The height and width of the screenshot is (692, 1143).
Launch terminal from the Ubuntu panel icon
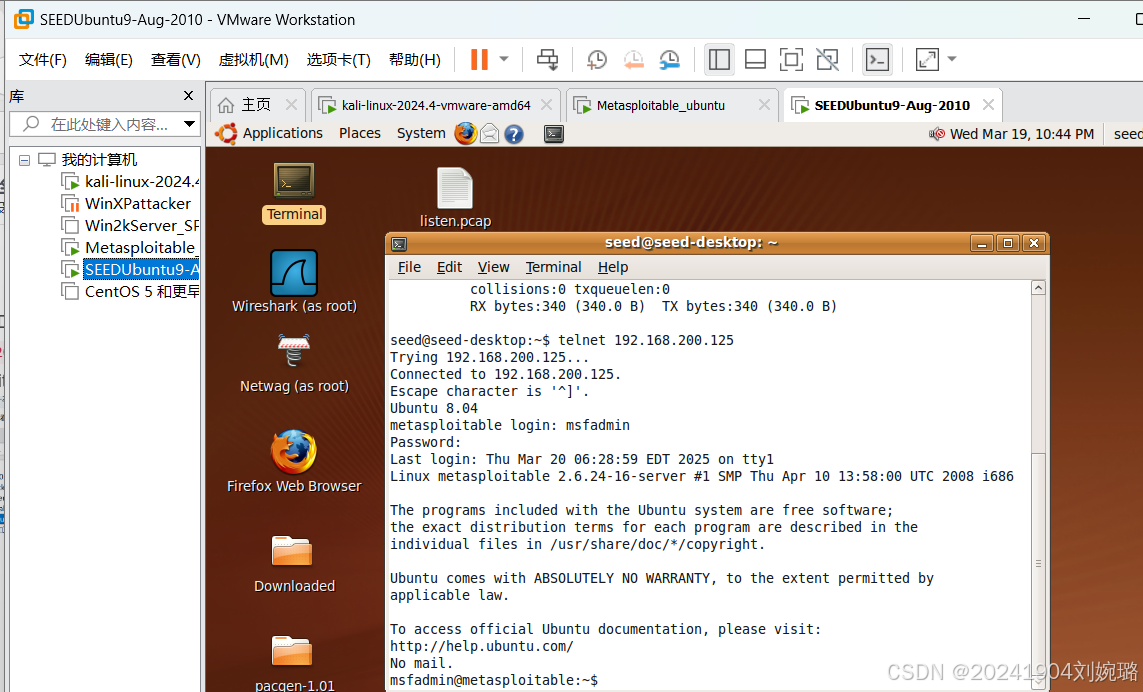(x=554, y=134)
